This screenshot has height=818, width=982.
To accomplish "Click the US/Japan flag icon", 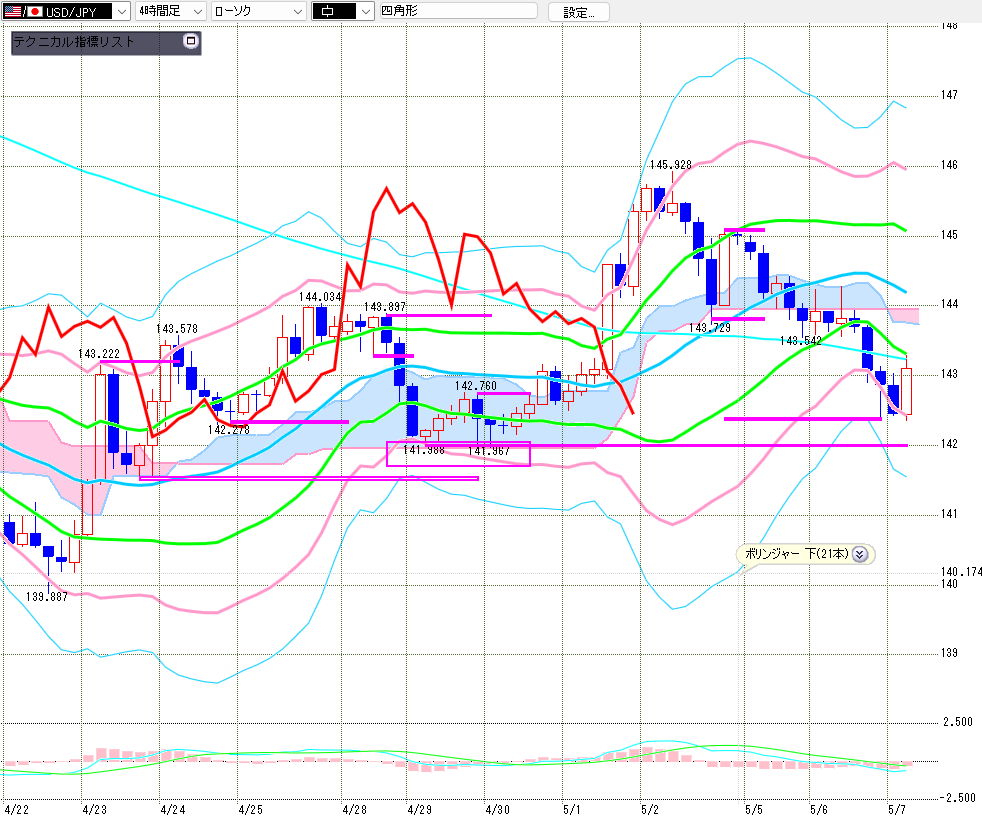I will point(23,11).
